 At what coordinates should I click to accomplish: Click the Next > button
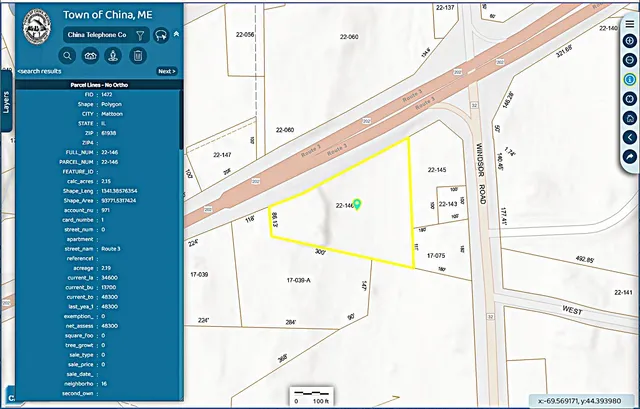166,72
